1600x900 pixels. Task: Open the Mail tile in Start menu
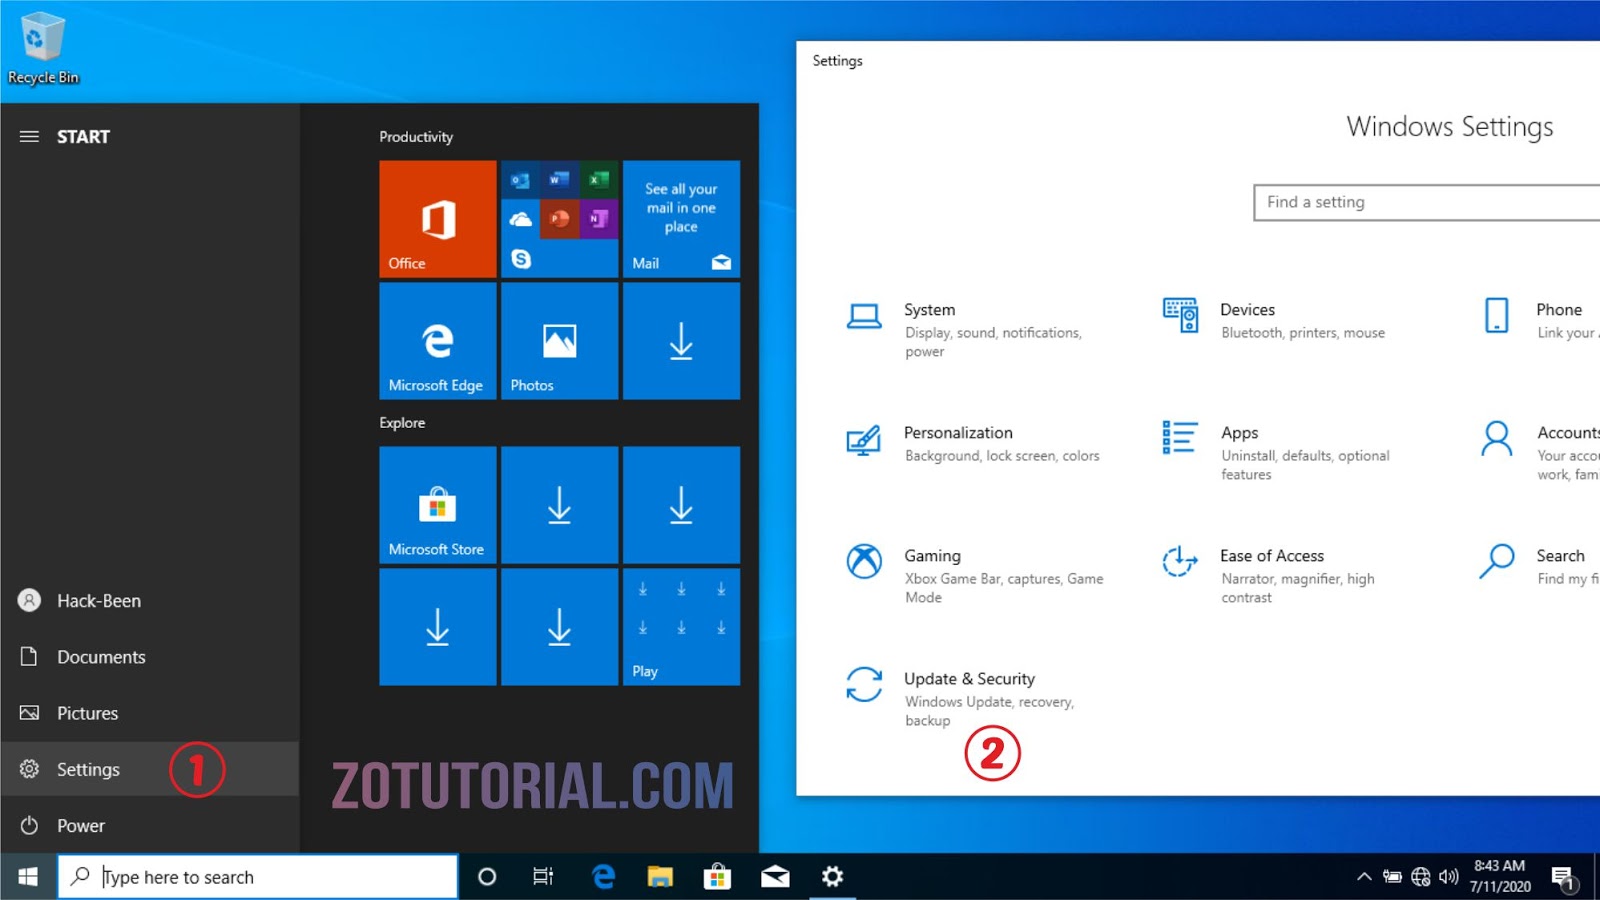pyautogui.click(x=681, y=219)
